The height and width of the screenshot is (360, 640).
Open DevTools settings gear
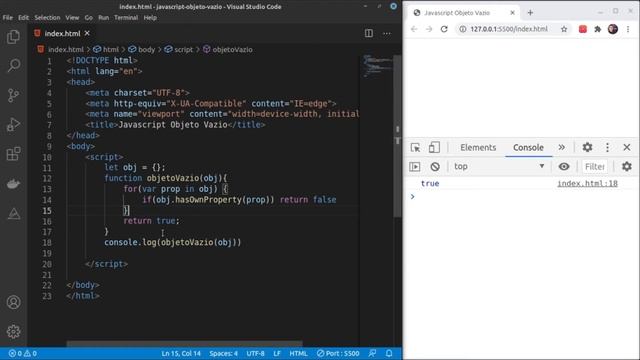[x=587, y=147]
